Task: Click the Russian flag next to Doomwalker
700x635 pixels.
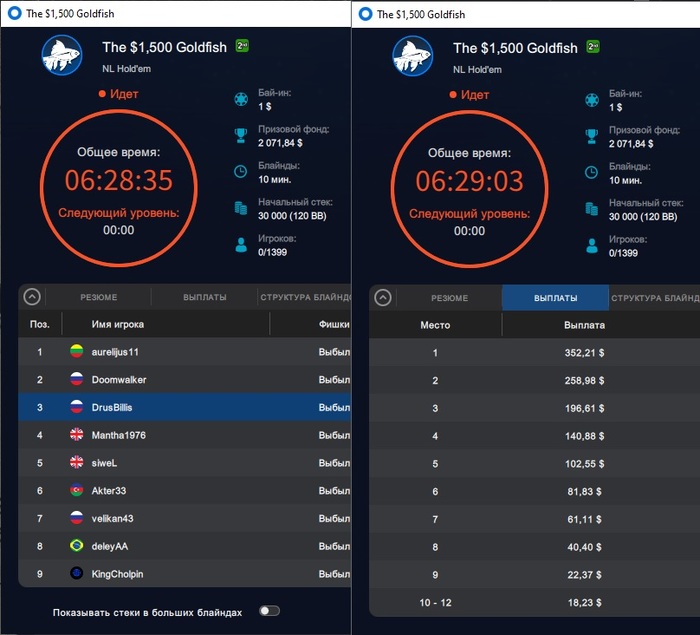Action: click(77, 379)
